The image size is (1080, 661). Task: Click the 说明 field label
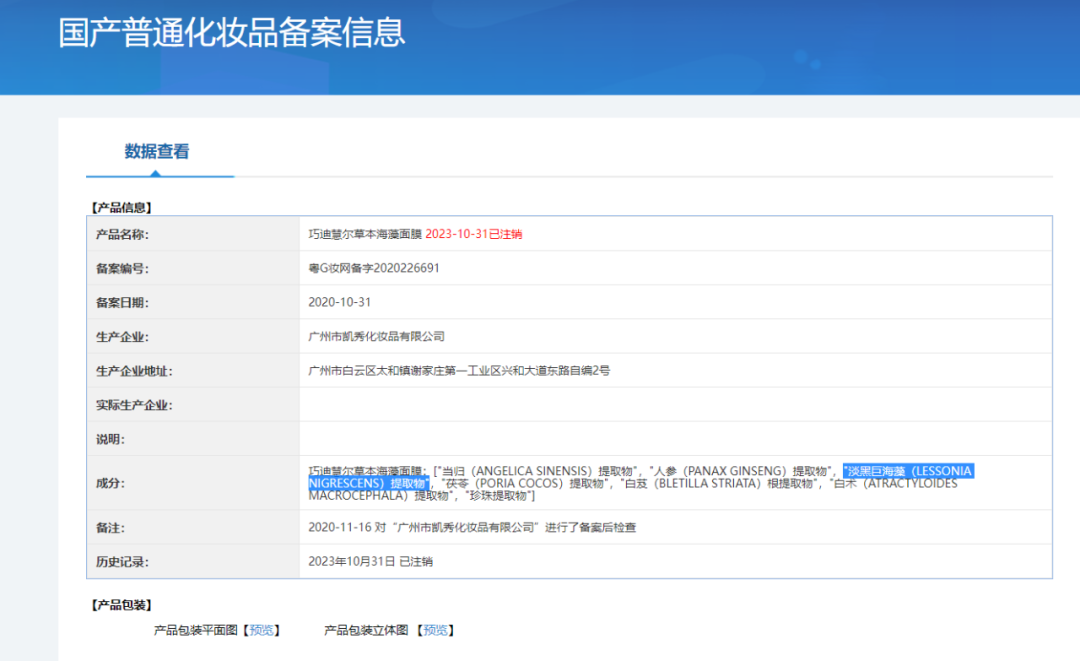pyautogui.click(x=110, y=439)
